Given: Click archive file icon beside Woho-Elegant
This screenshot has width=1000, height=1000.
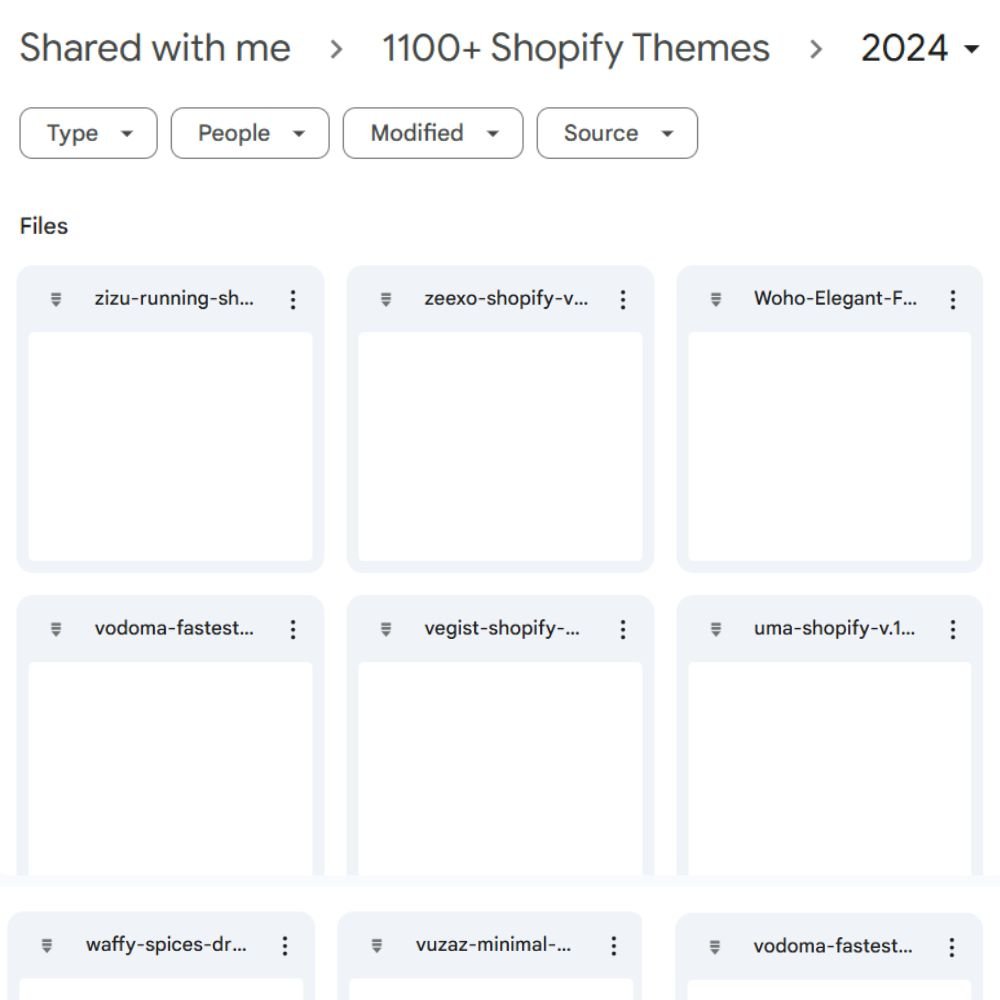Looking at the screenshot, I should click(x=716, y=299).
